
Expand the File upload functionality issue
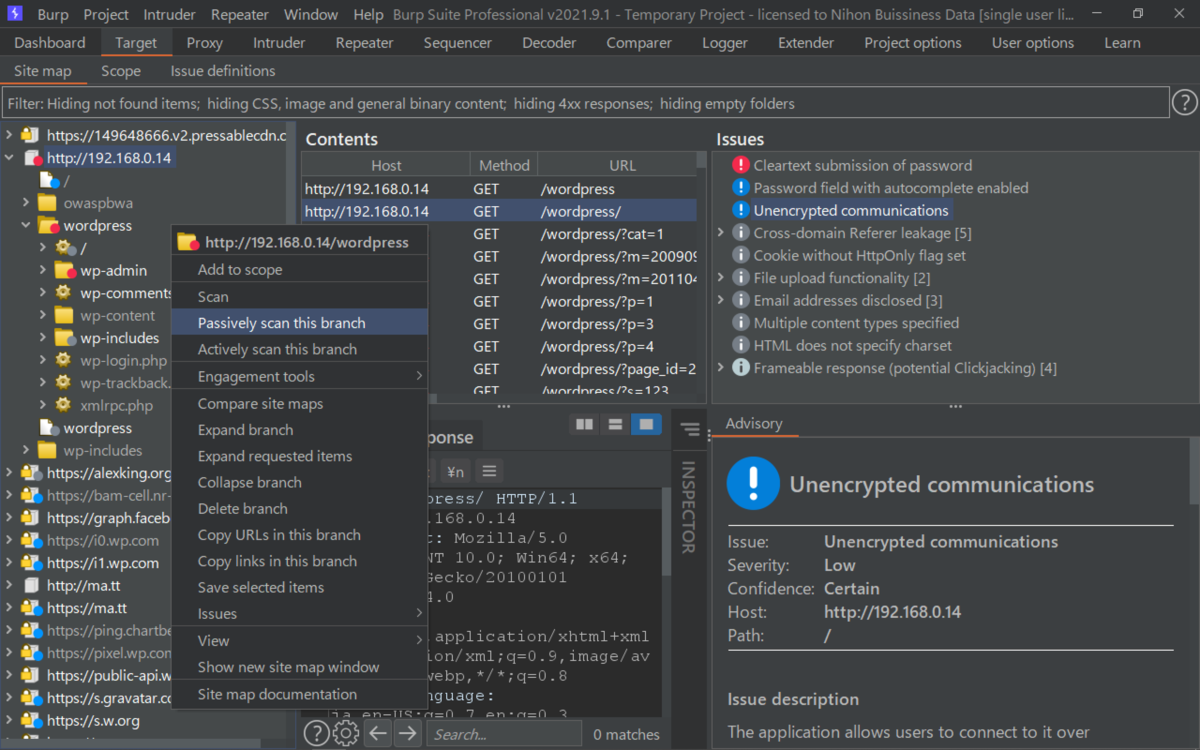pyautogui.click(x=721, y=278)
